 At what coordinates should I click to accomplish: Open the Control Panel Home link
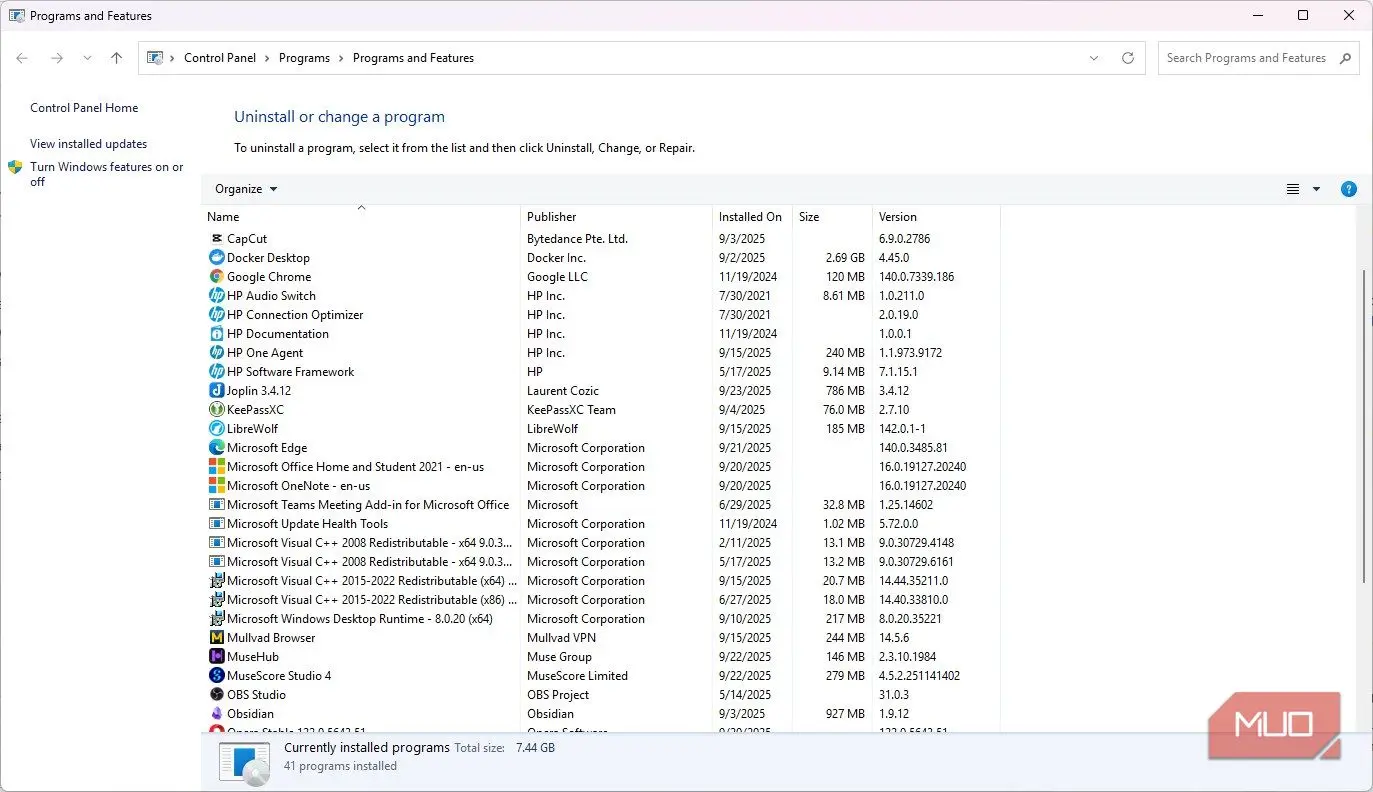tap(84, 108)
